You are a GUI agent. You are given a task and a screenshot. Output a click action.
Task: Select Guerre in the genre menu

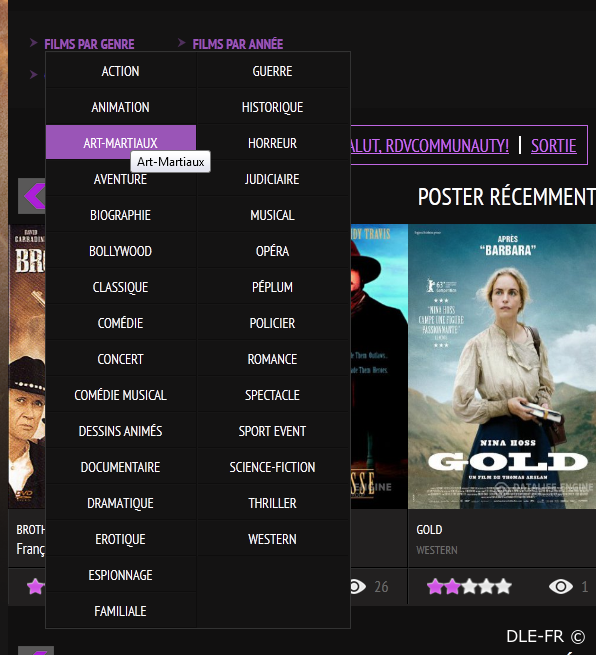point(272,71)
